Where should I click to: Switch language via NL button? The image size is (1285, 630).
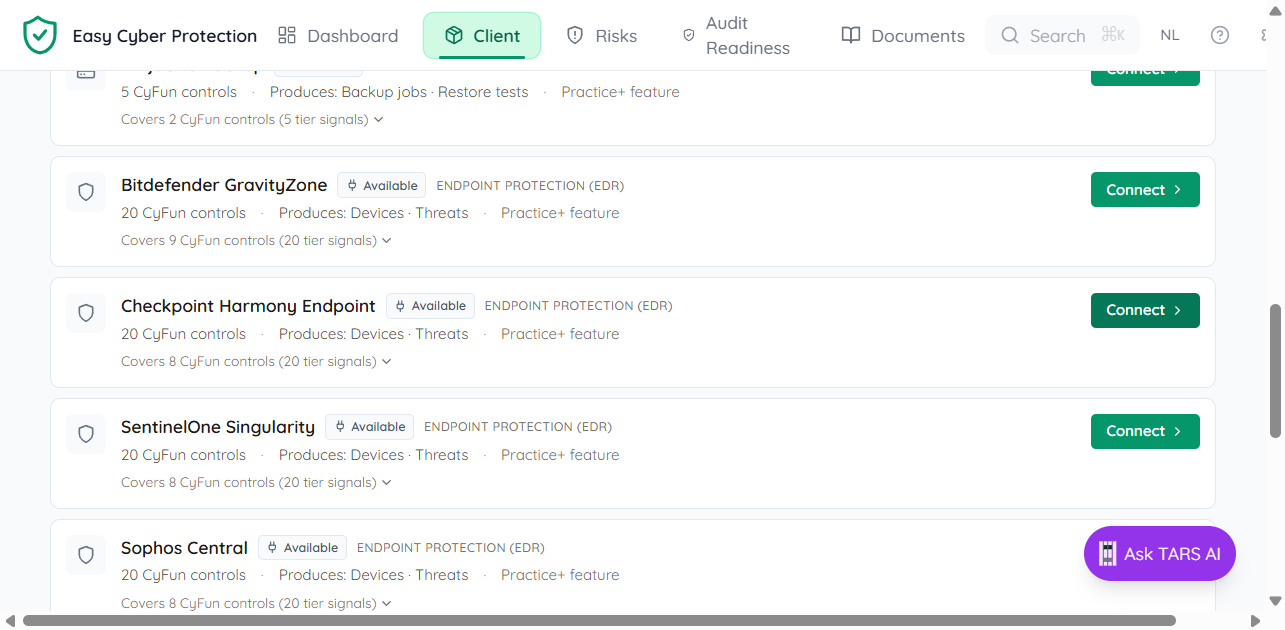pyautogui.click(x=1170, y=35)
